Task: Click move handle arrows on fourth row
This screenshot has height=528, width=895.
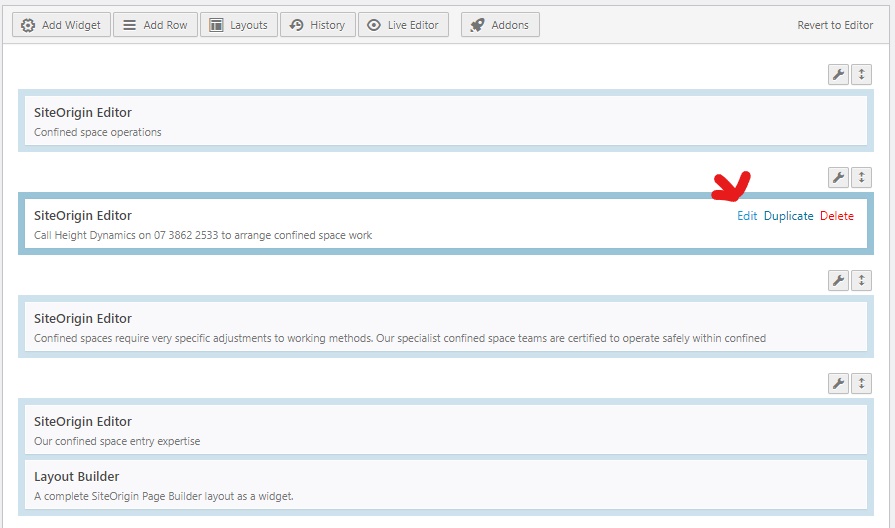Action: [862, 383]
